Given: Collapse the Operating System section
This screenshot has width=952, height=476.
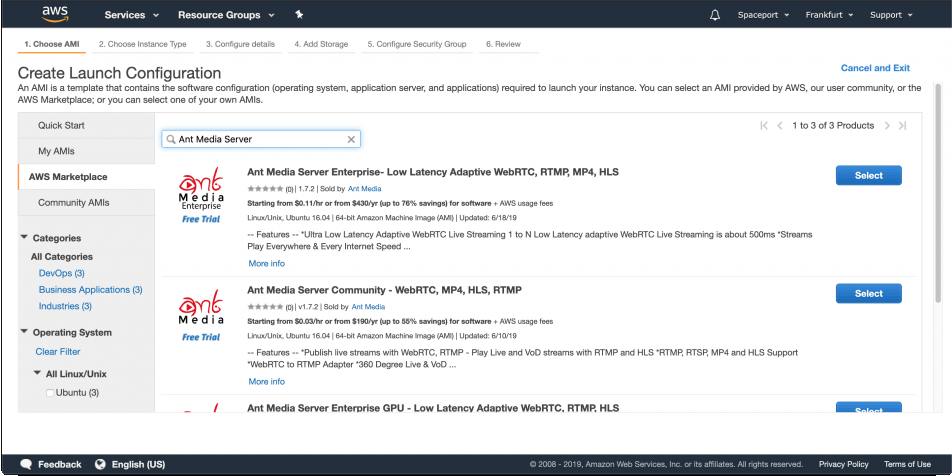Looking at the screenshot, I should click(x=24, y=332).
